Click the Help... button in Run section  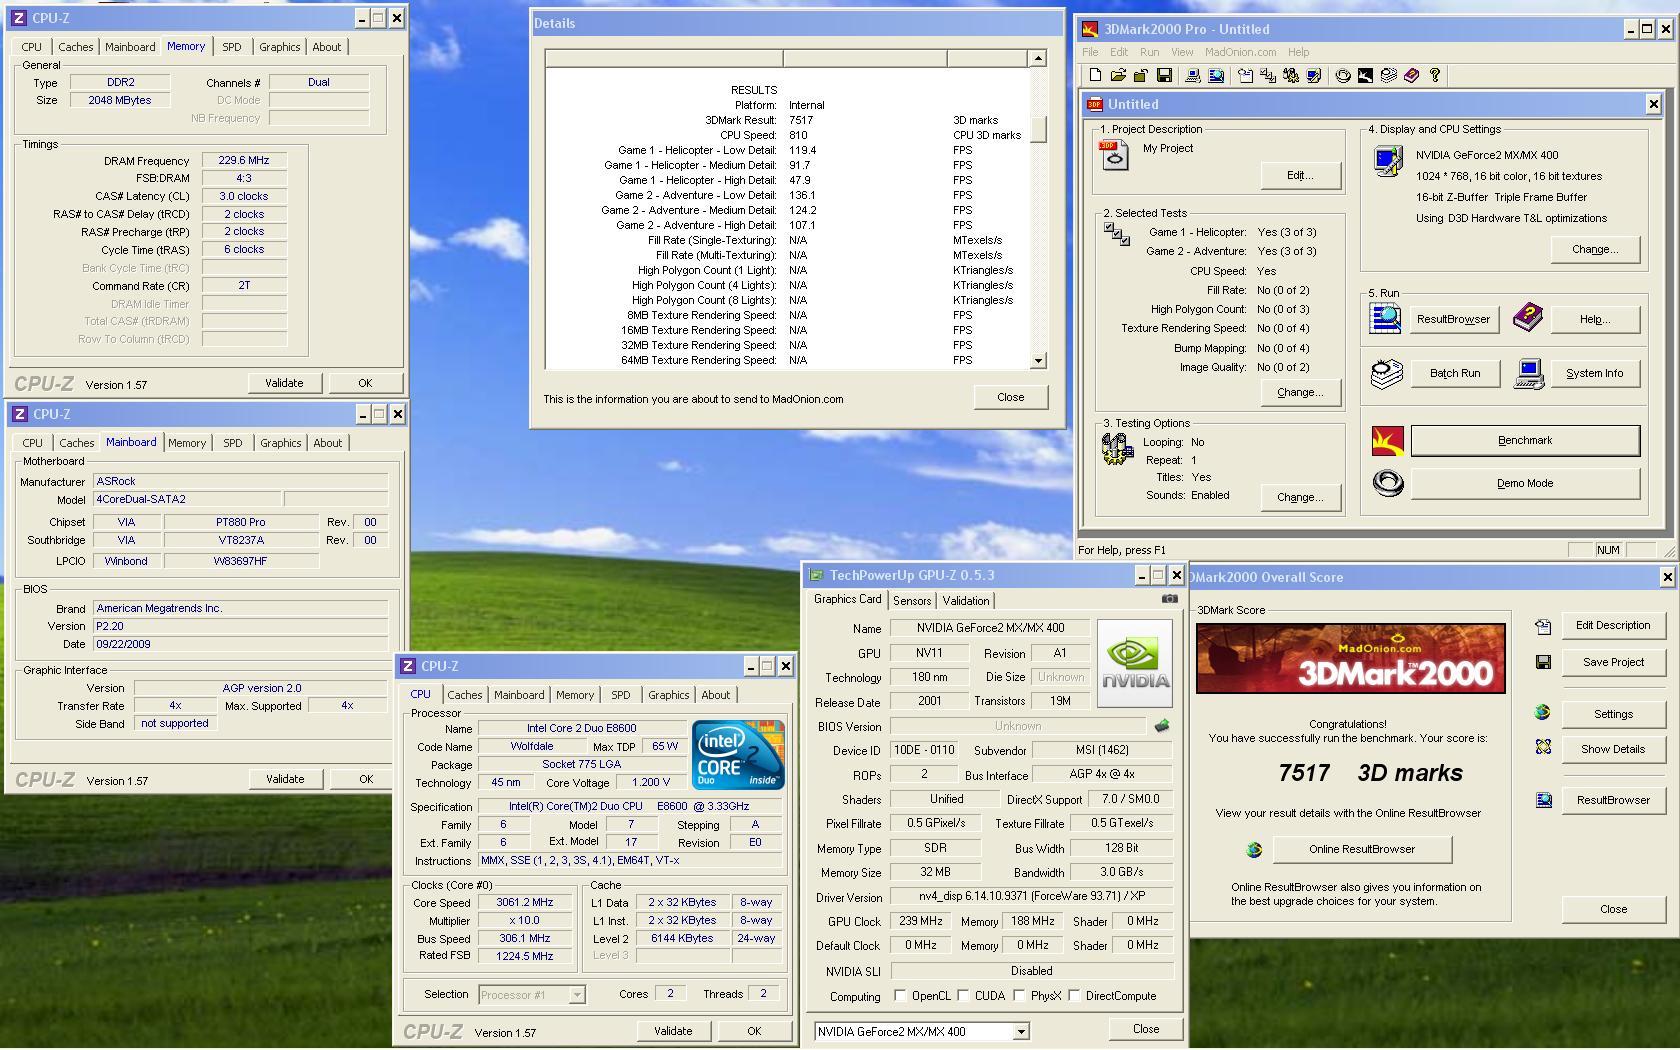point(1595,319)
